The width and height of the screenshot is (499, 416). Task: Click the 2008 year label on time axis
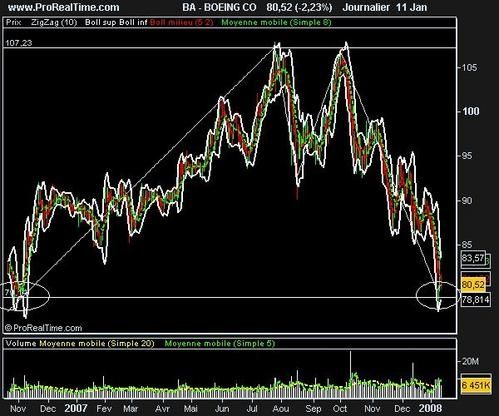pos(430,408)
